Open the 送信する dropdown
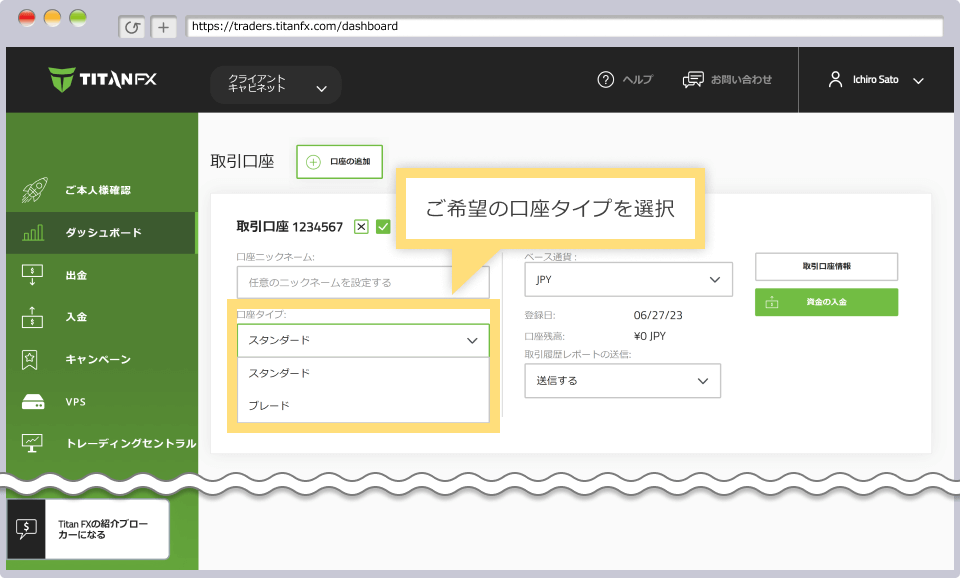The height and width of the screenshot is (578, 960). (623, 381)
